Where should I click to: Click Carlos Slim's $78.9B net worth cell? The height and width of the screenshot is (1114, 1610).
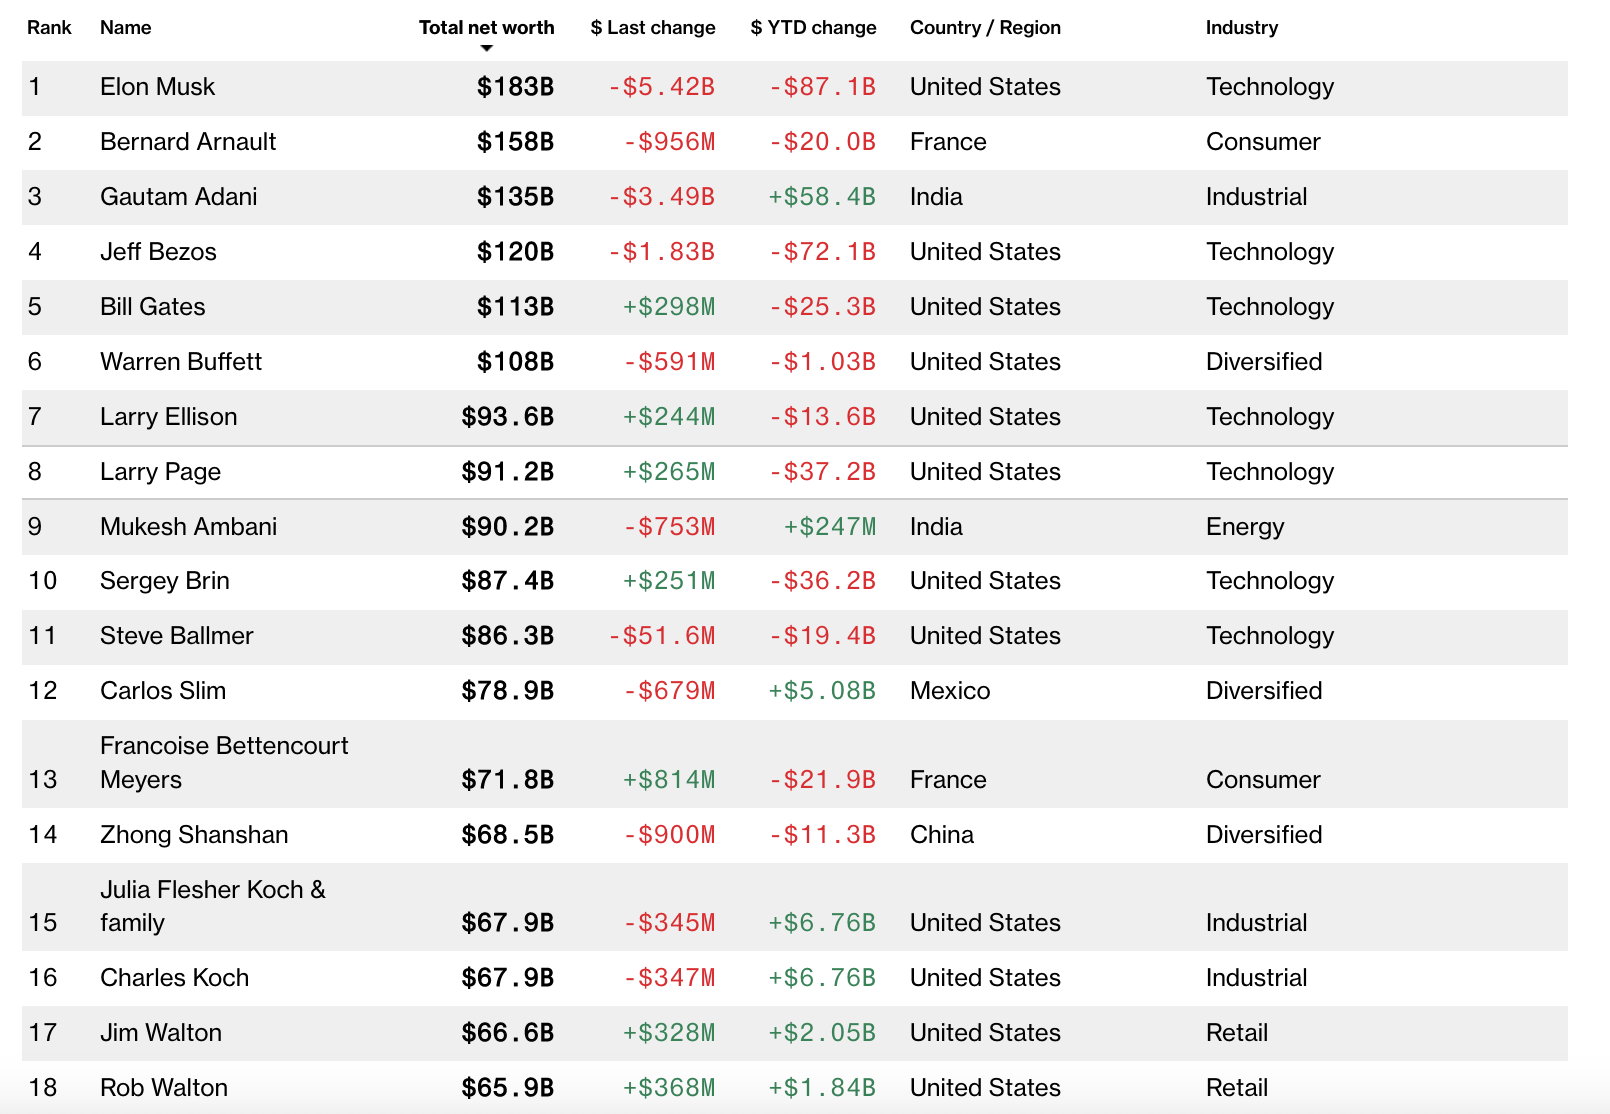pos(507,691)
